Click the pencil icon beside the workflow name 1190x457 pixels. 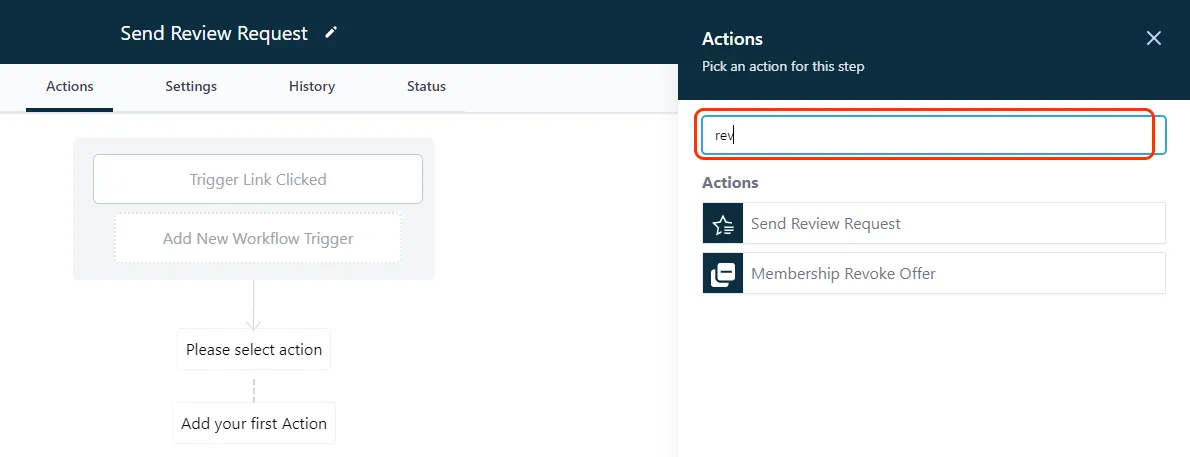tap(331, 33)
